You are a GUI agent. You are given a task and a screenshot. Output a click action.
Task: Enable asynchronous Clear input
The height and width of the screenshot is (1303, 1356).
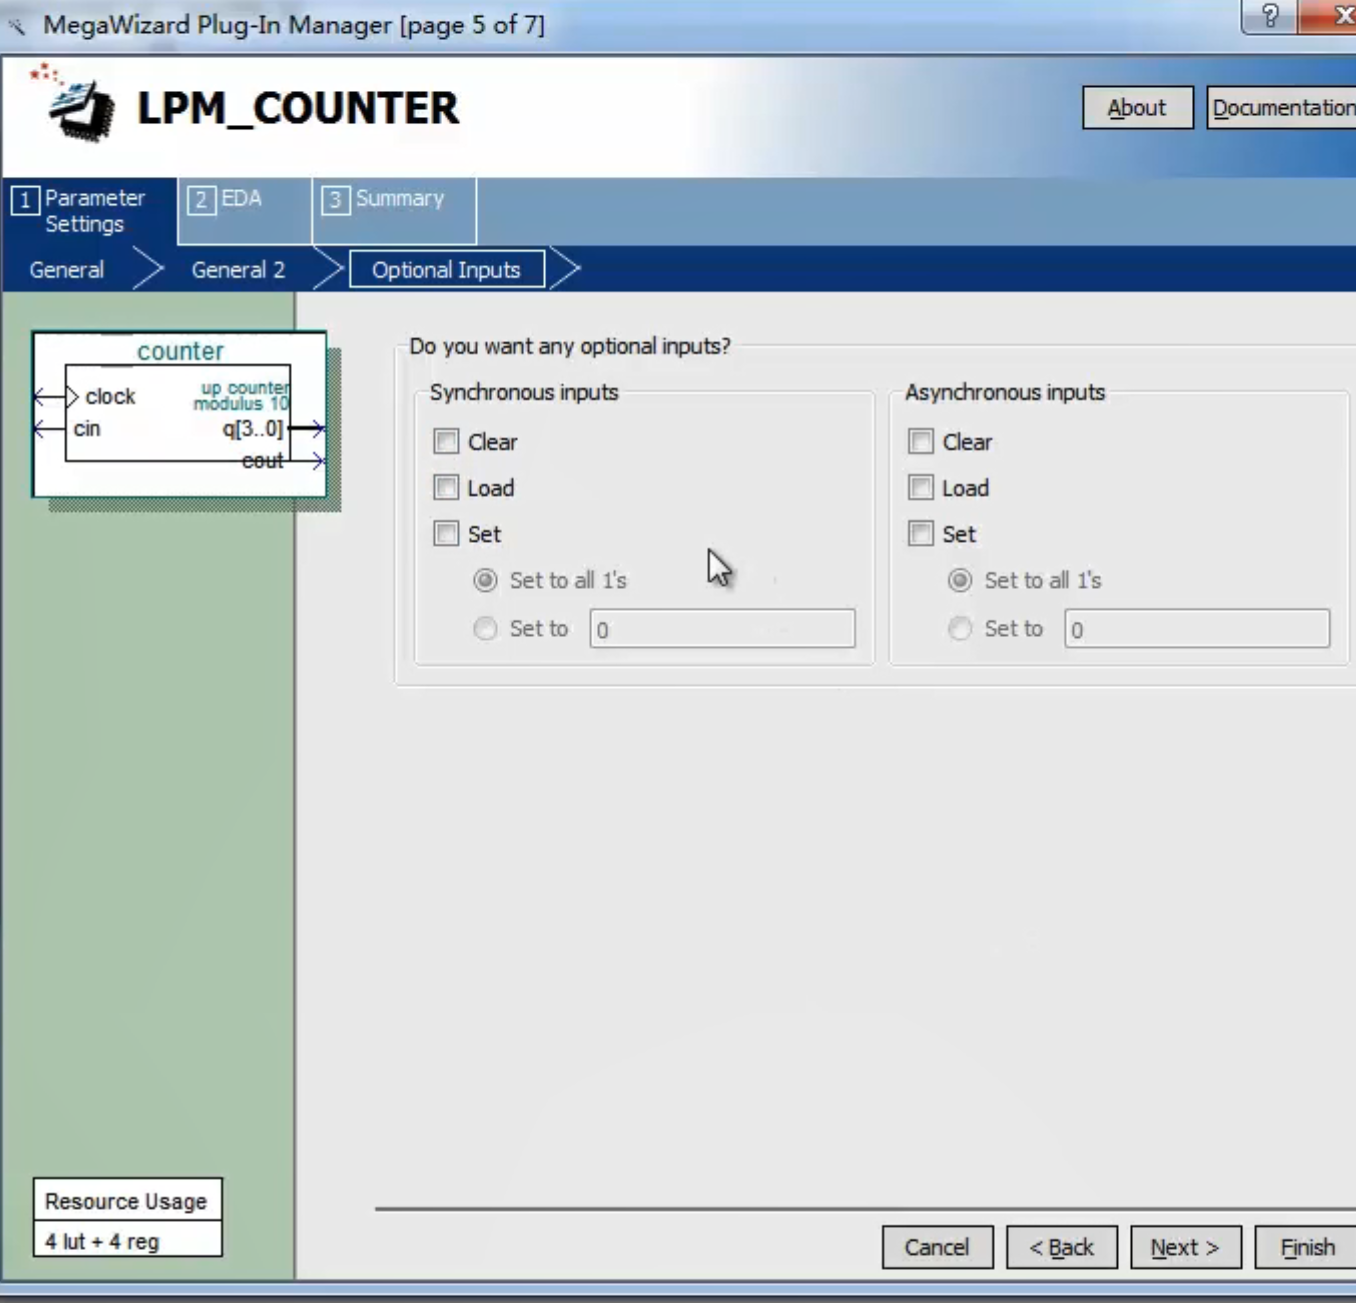tap(921, 441)
